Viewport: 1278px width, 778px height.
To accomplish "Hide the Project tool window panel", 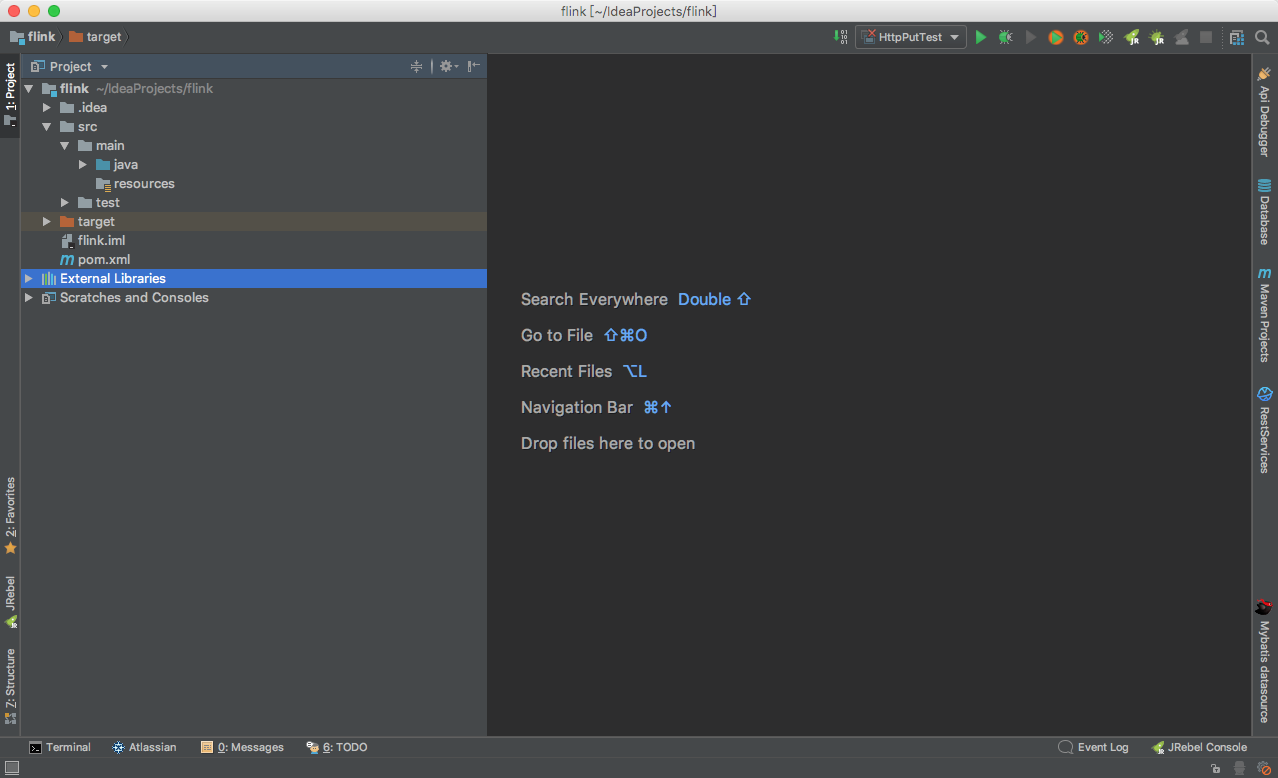I will click(474, 66).
